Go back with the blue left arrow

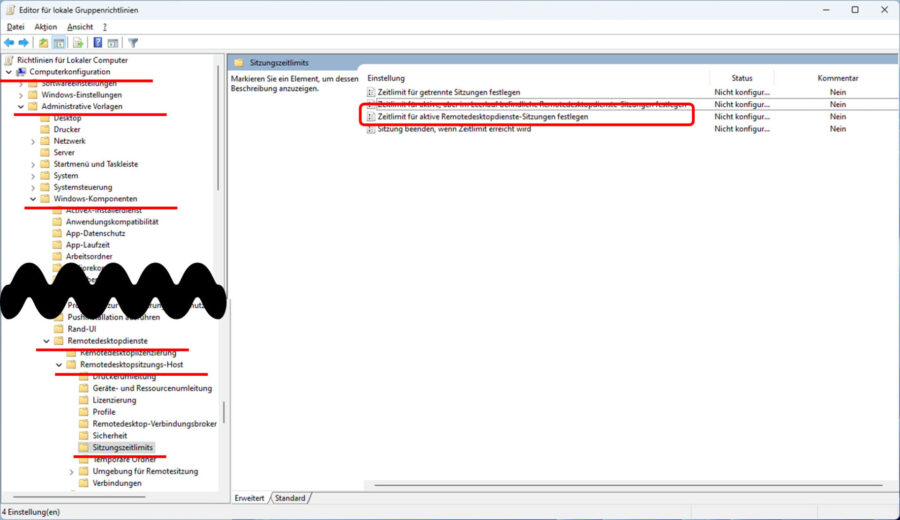coord(9,43)
